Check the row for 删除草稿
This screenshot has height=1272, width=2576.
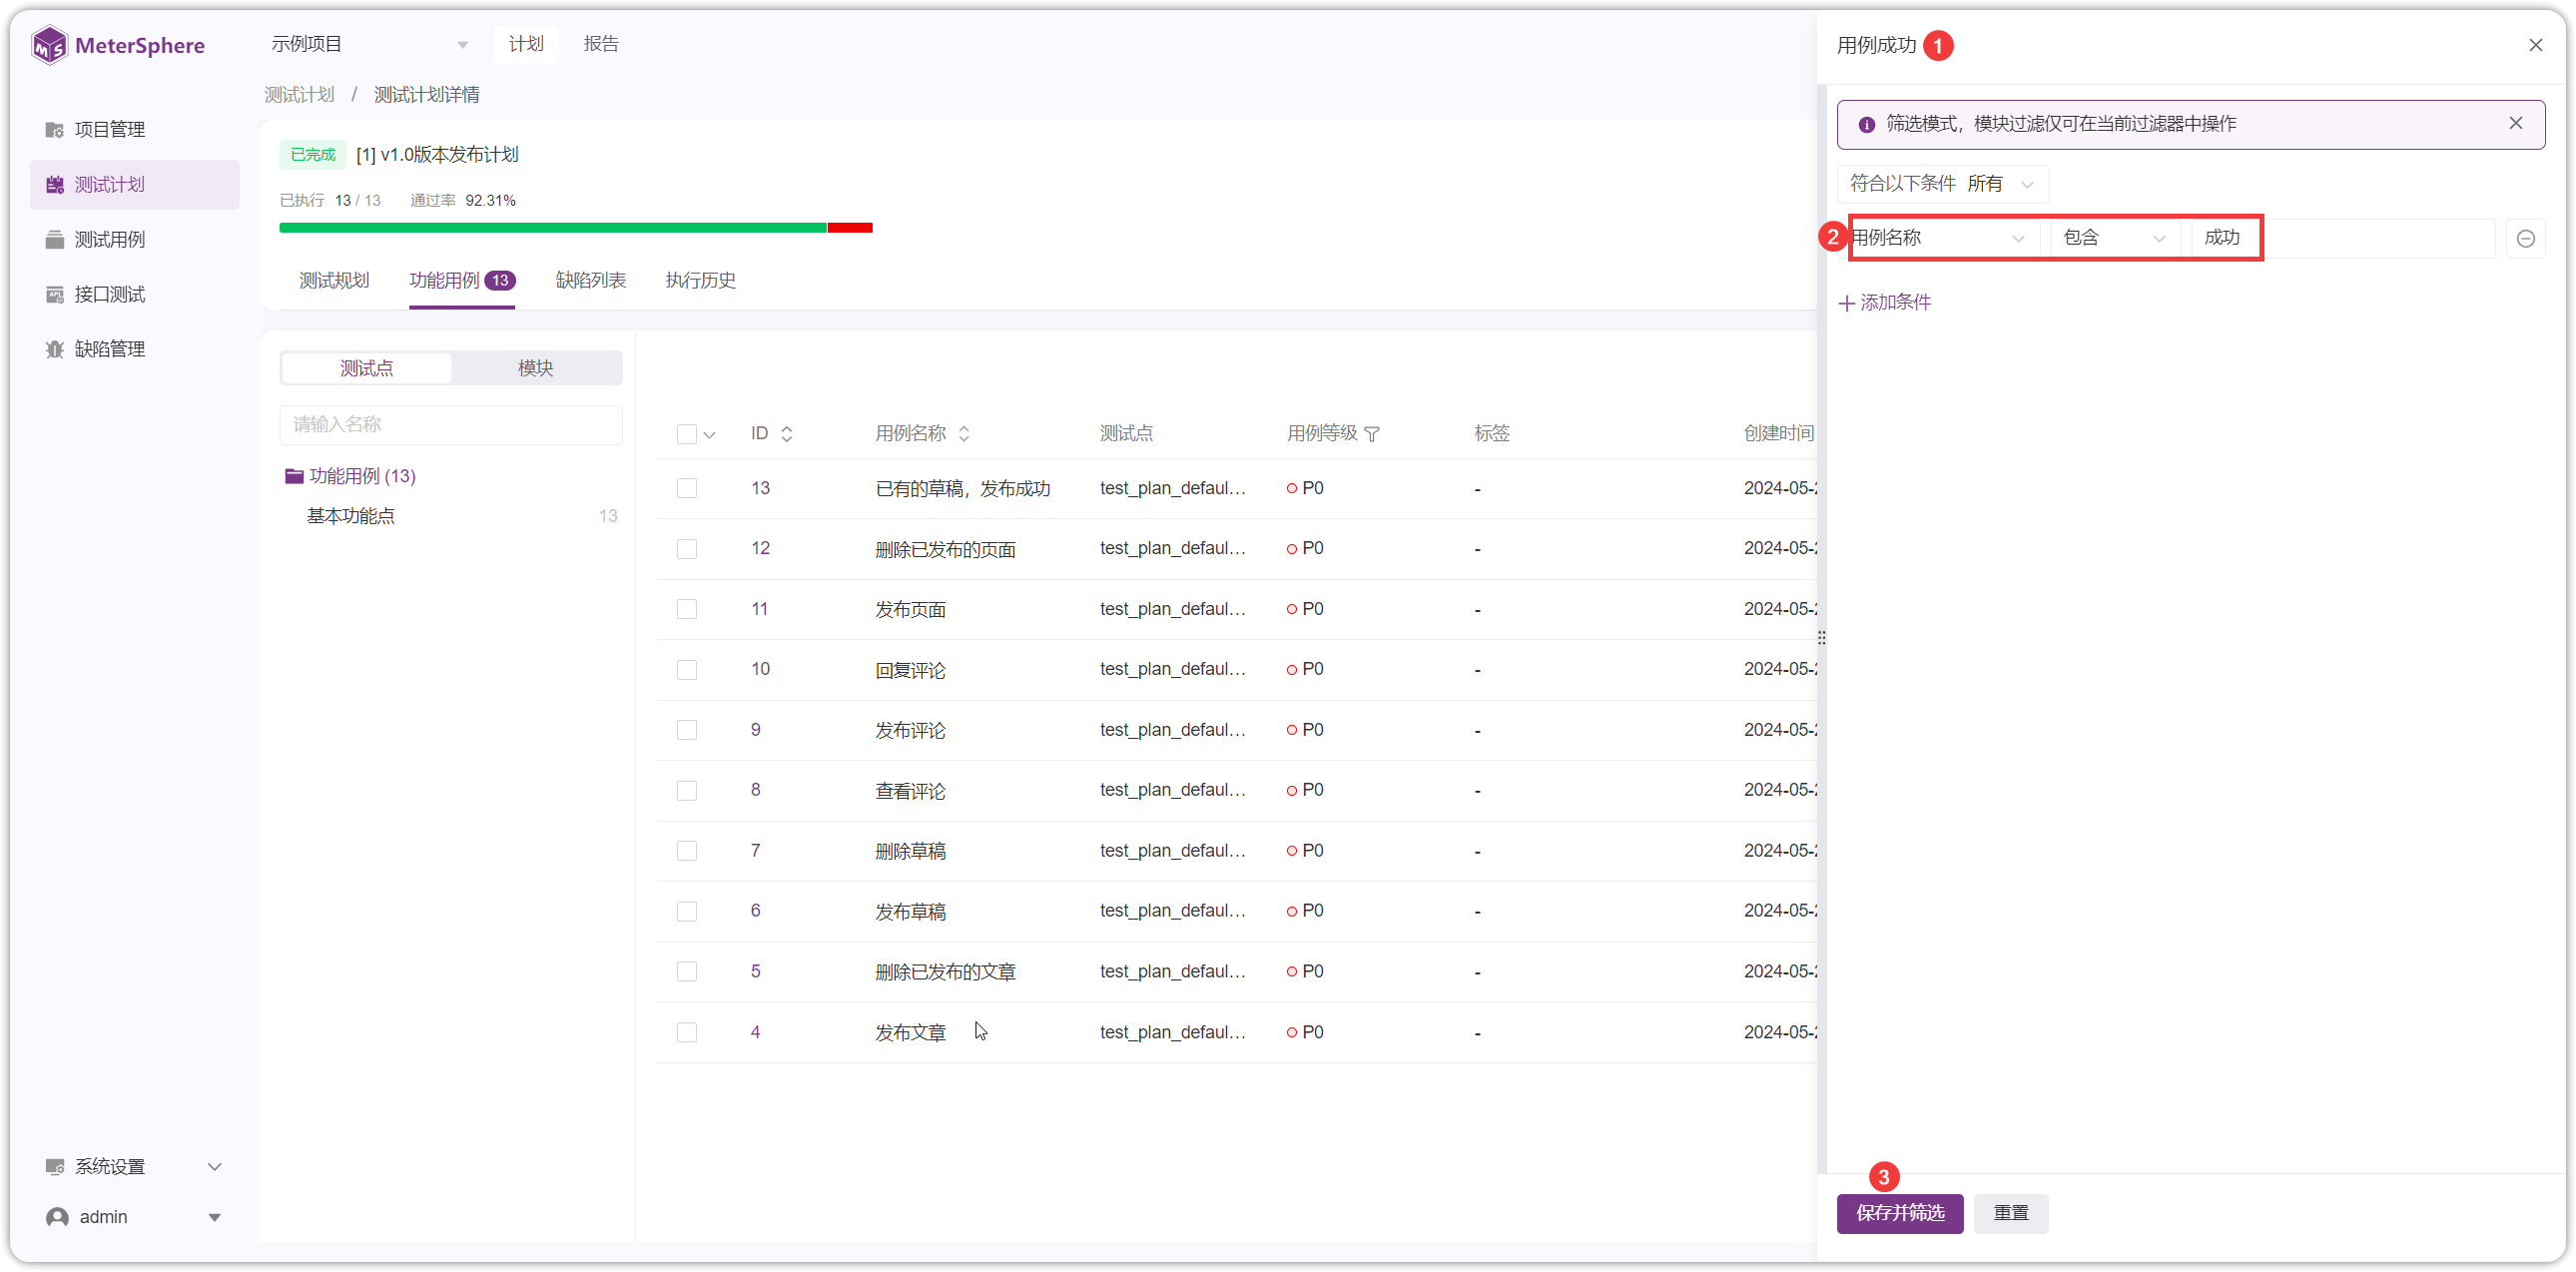coord(686,851)
